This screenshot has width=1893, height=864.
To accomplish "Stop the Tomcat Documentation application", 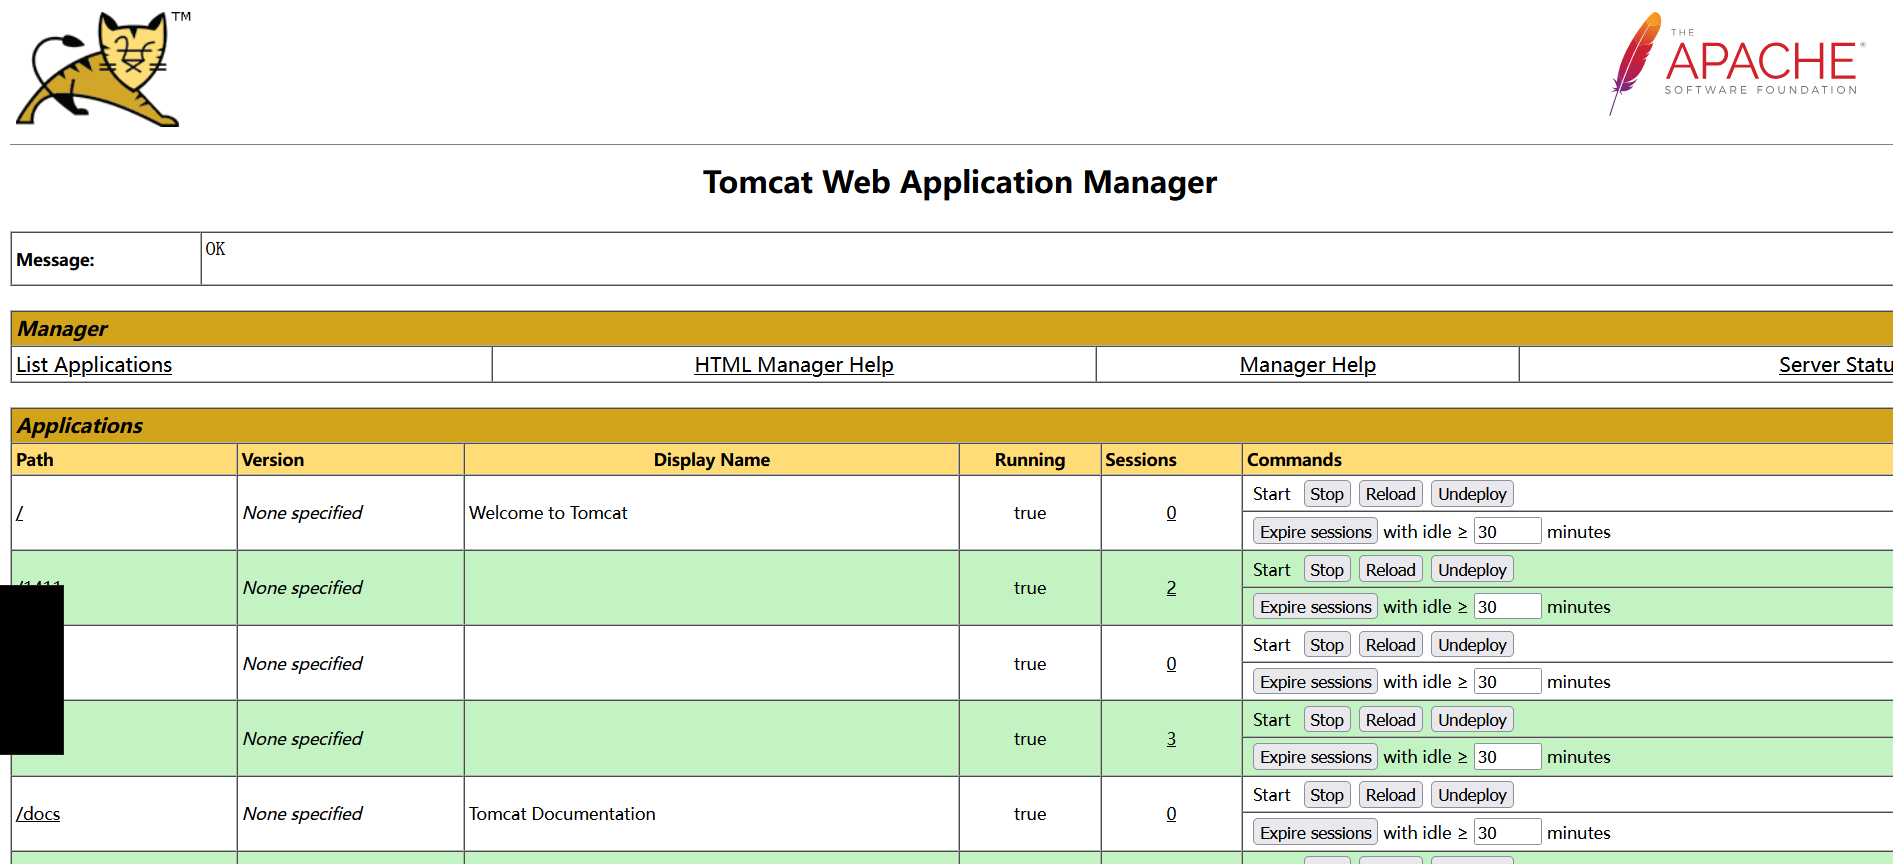I will pyautogui.click(x=1327, y=795).
